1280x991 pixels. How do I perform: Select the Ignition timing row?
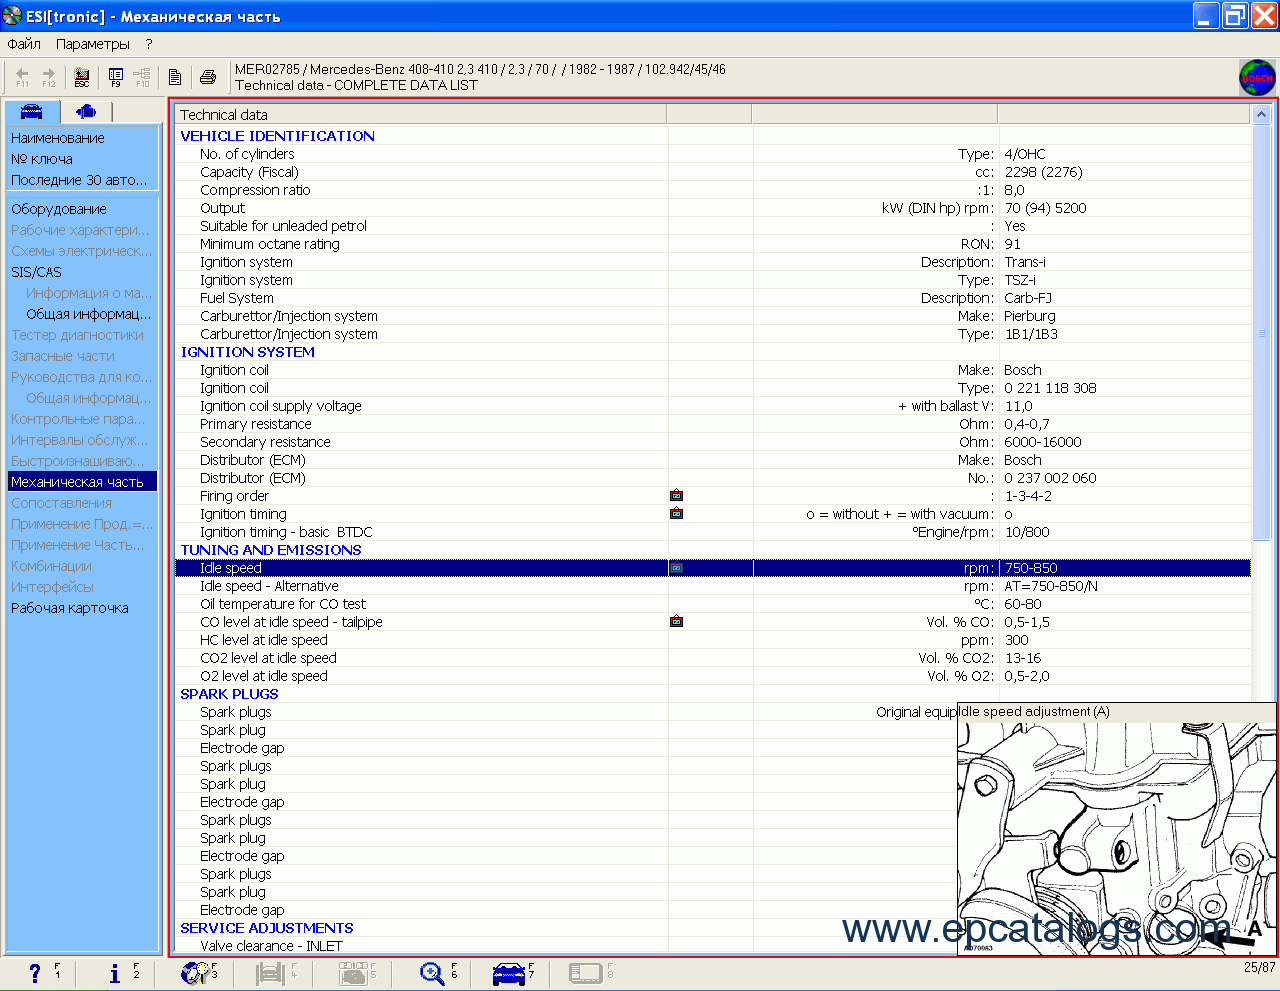pyautogui.click(x=243, y=514)
